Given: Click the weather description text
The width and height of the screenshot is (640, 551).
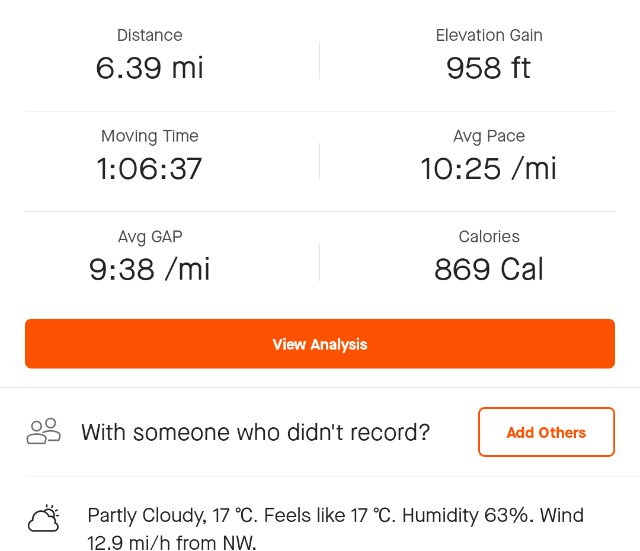Looking at the screenshot, I should click(x=336, y=529).
